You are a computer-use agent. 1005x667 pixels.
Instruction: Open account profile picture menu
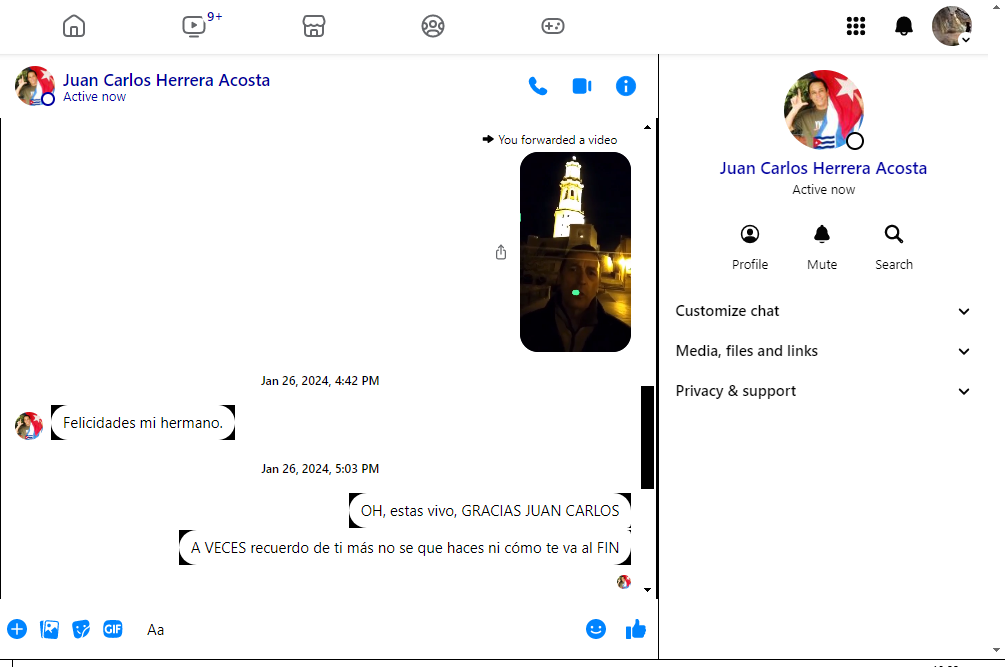(952, 26)
